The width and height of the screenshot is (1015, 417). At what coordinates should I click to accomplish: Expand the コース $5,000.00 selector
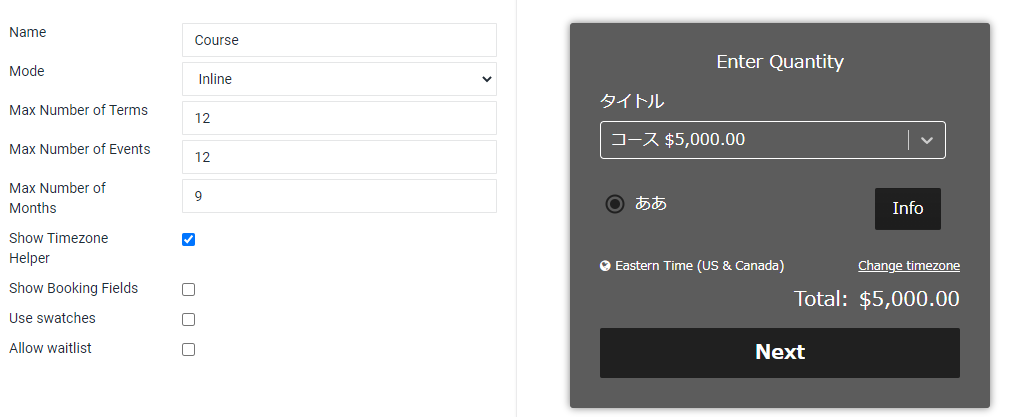[x=755, y=140]
